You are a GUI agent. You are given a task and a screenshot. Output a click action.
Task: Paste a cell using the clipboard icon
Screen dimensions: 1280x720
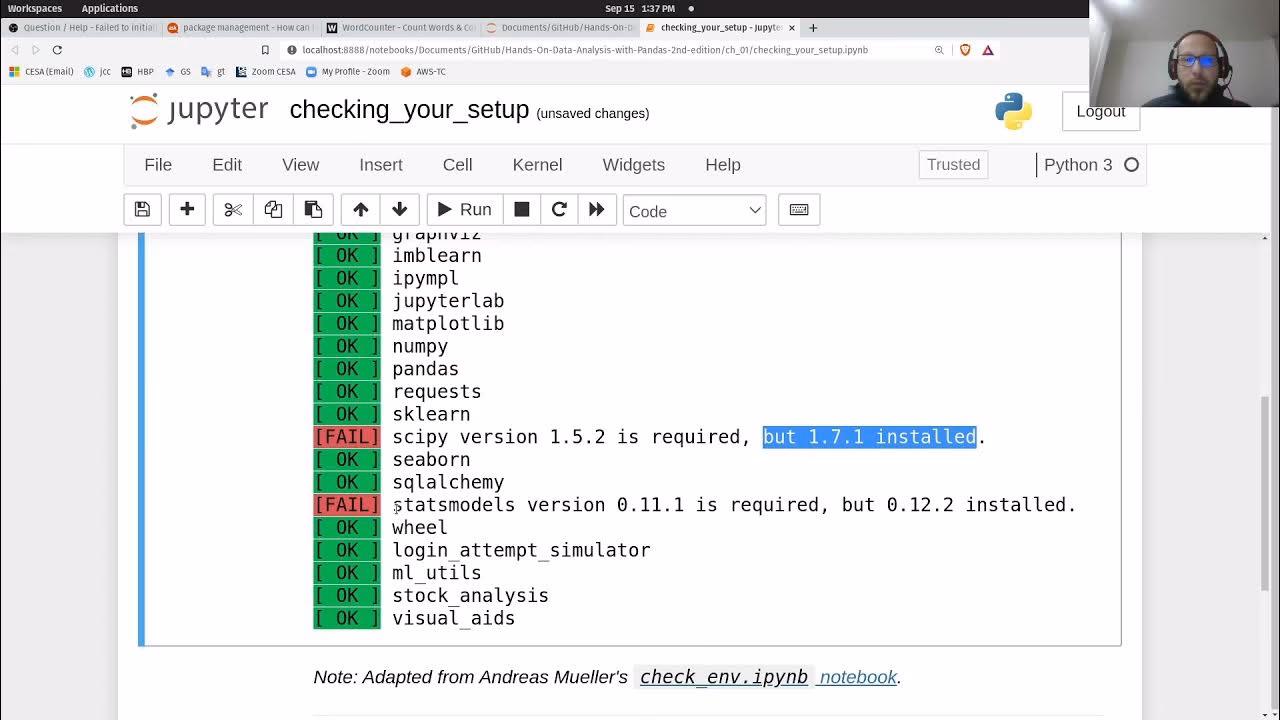(313, 209)
